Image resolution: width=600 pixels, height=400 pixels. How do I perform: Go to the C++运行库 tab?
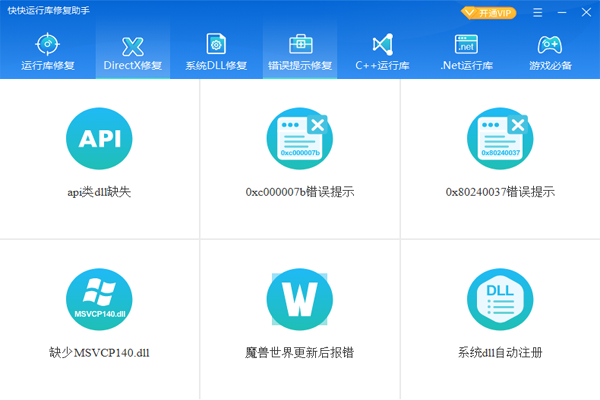coord(382,52)
